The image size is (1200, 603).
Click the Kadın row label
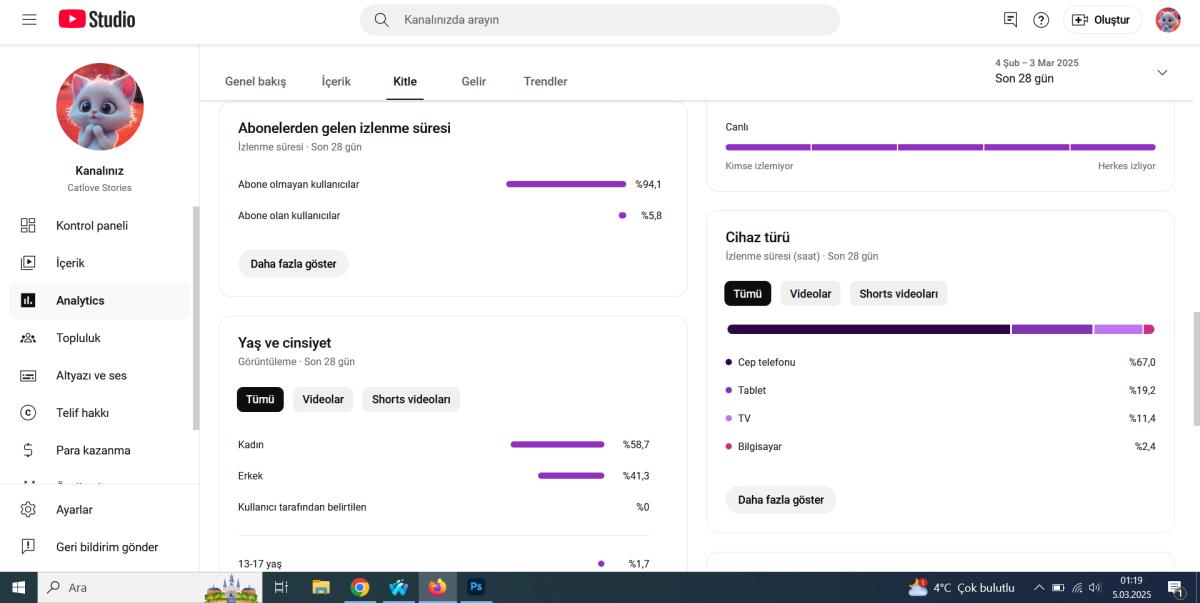pyautogui.click(x=251, y=445)
